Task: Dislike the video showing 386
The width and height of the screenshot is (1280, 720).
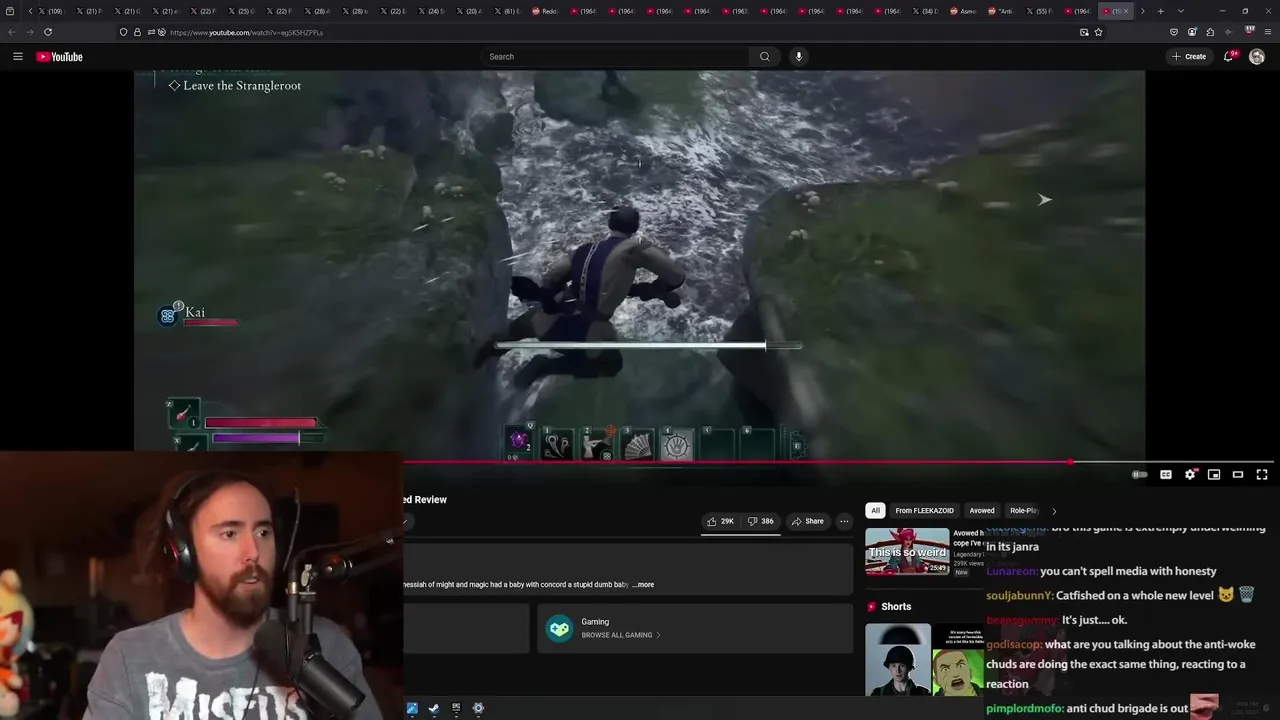Action: pos(761,521)
